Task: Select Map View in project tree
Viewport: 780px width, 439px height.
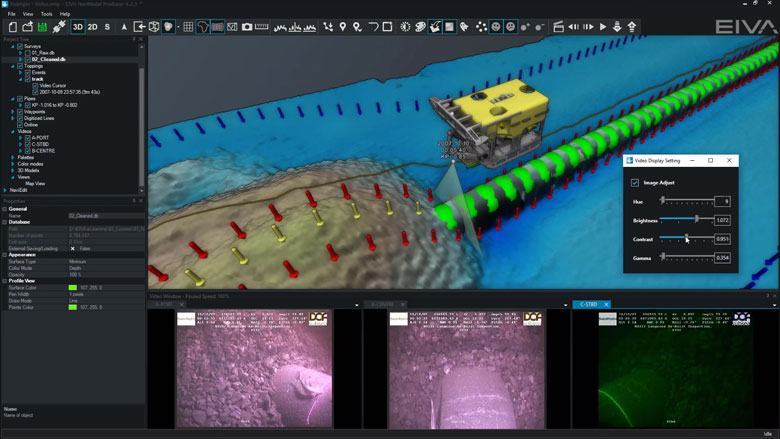Action: coord(34,183)
